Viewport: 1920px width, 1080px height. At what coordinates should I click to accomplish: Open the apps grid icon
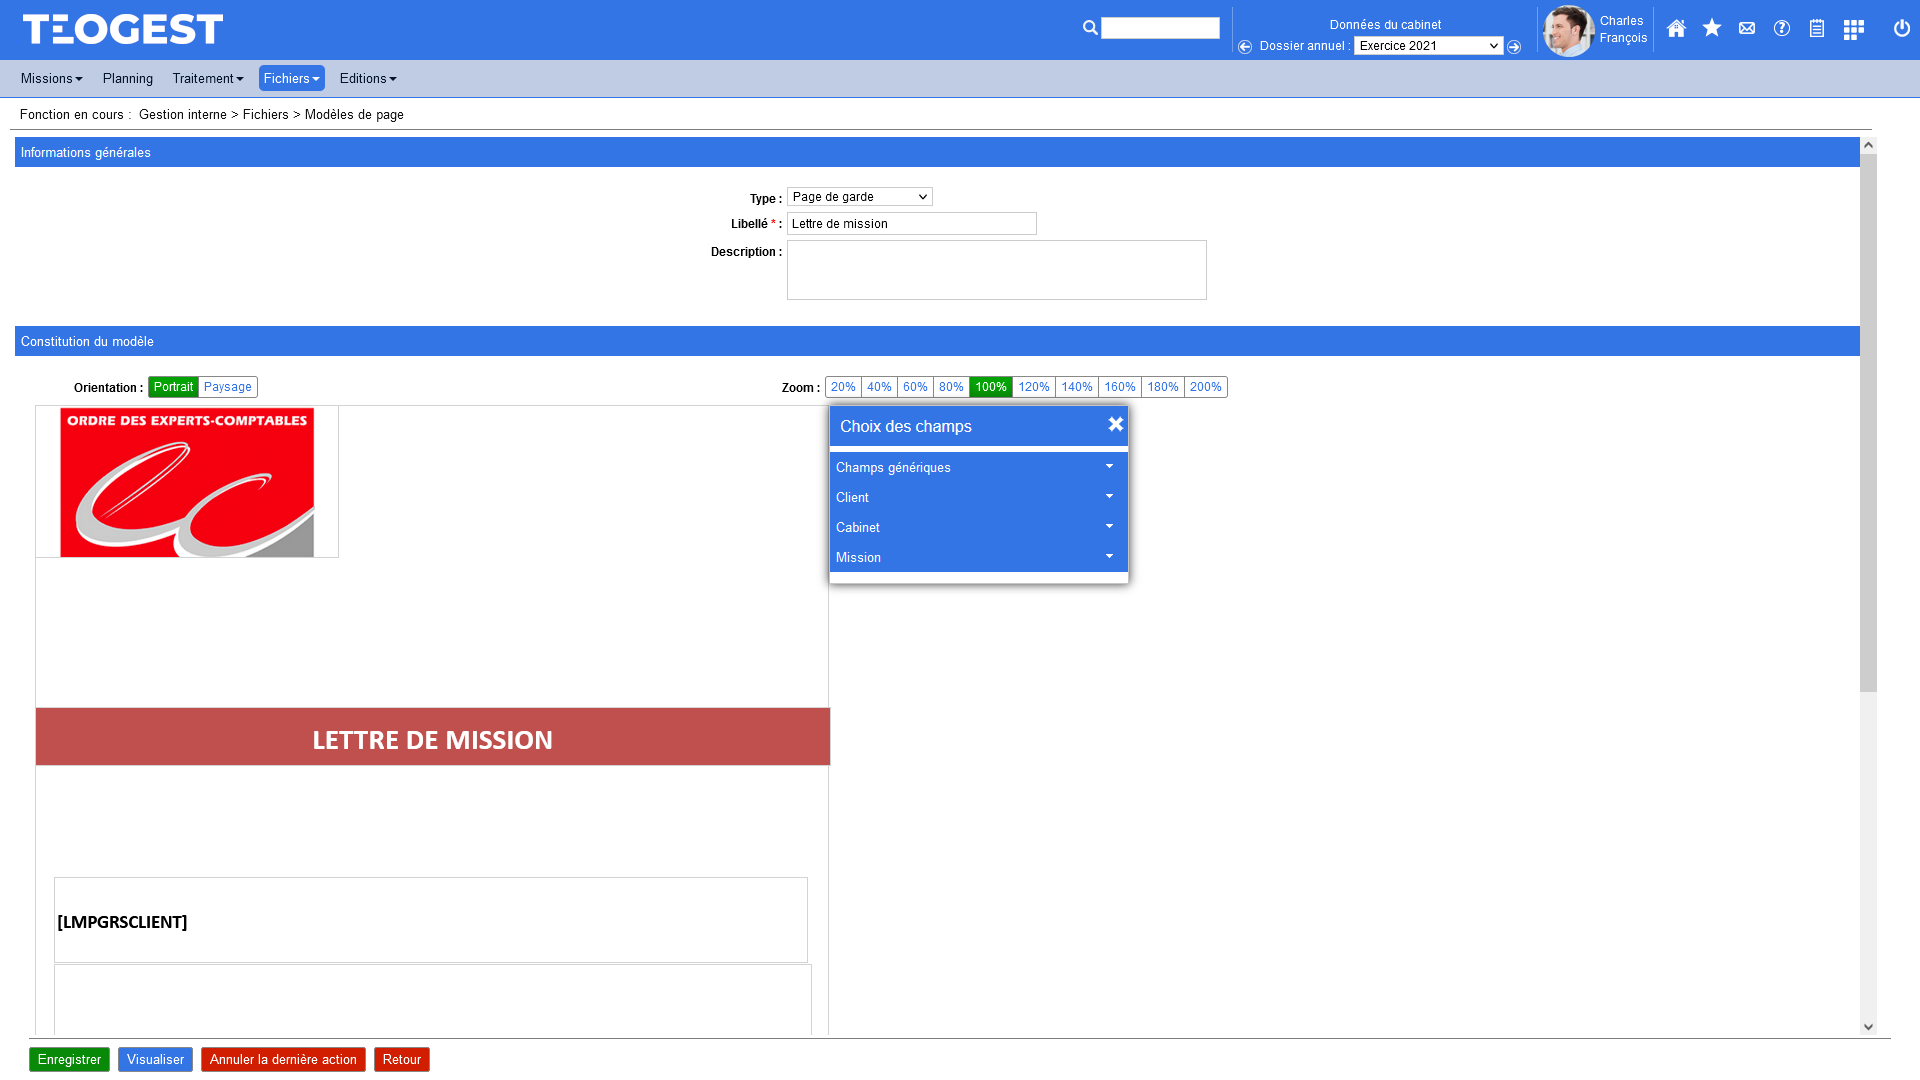tap(1853, 29)
